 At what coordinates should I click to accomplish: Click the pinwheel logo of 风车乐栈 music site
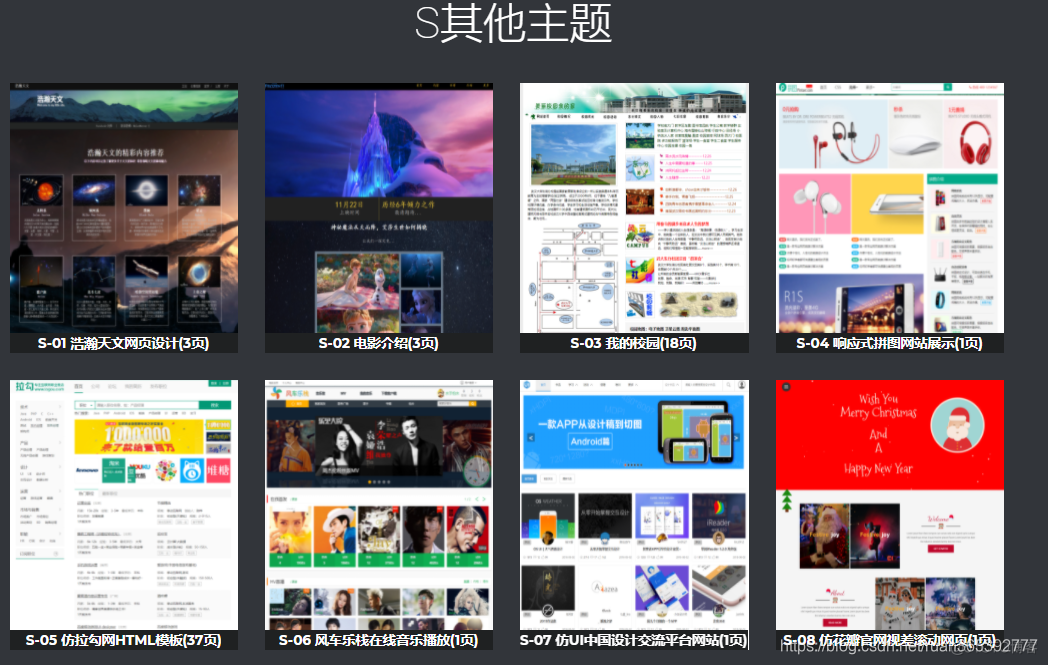[276, 393]
